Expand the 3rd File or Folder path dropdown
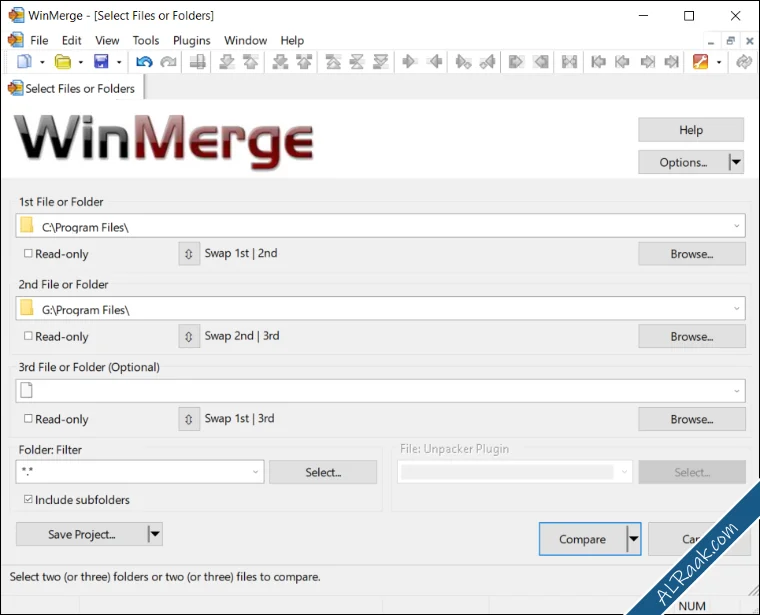 (736, 391)
